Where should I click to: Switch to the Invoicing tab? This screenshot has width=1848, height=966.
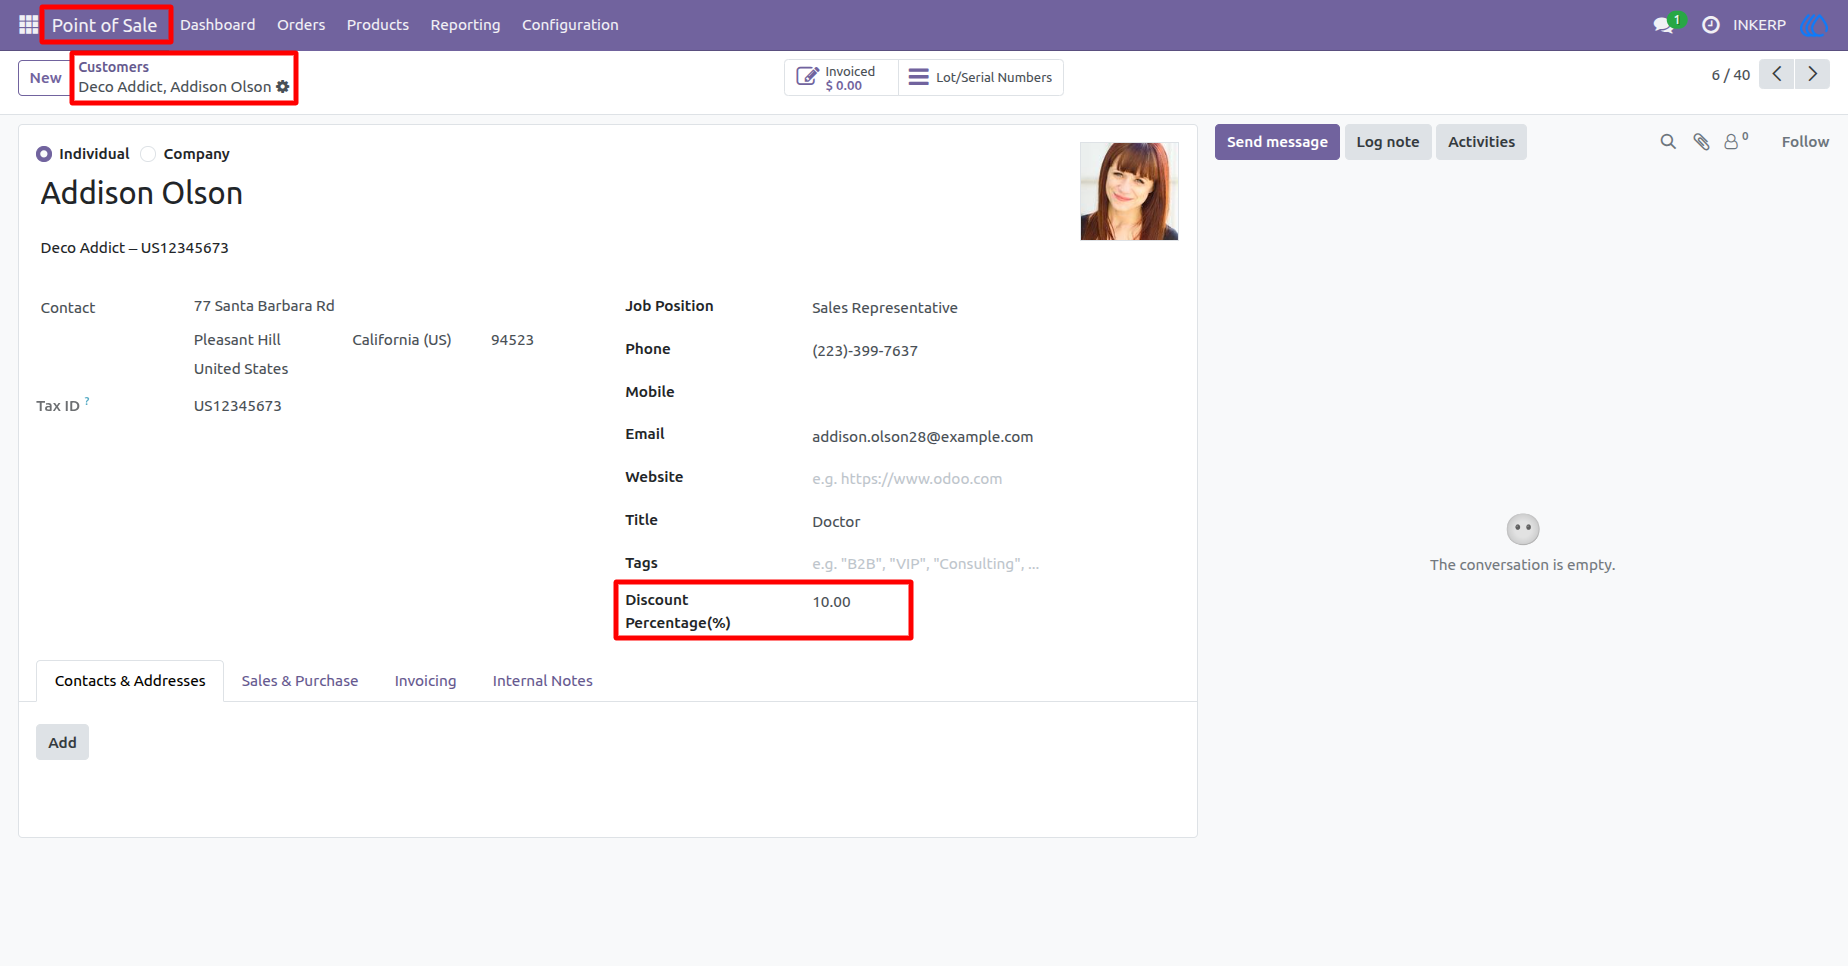425,681
